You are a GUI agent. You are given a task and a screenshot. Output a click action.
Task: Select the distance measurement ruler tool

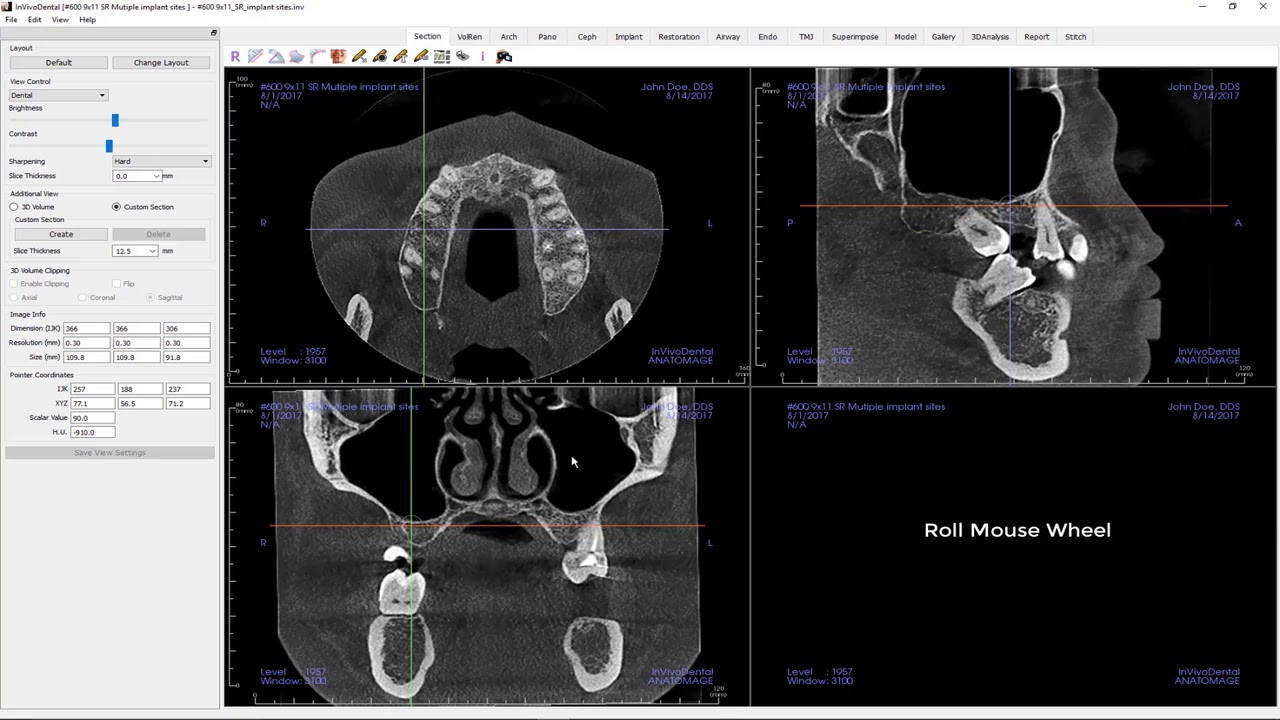click(x=255, y=57)
